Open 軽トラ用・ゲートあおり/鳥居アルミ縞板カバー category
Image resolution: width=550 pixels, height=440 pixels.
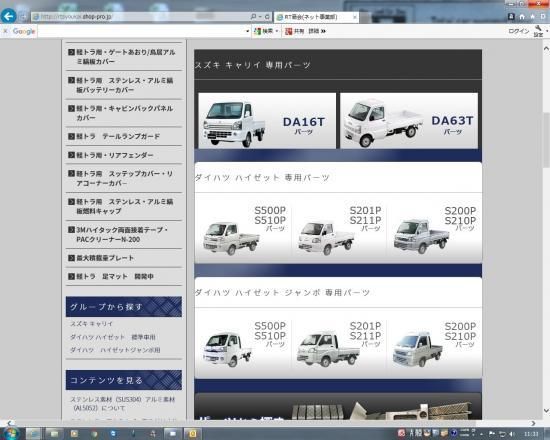click(x=124, y=56)
